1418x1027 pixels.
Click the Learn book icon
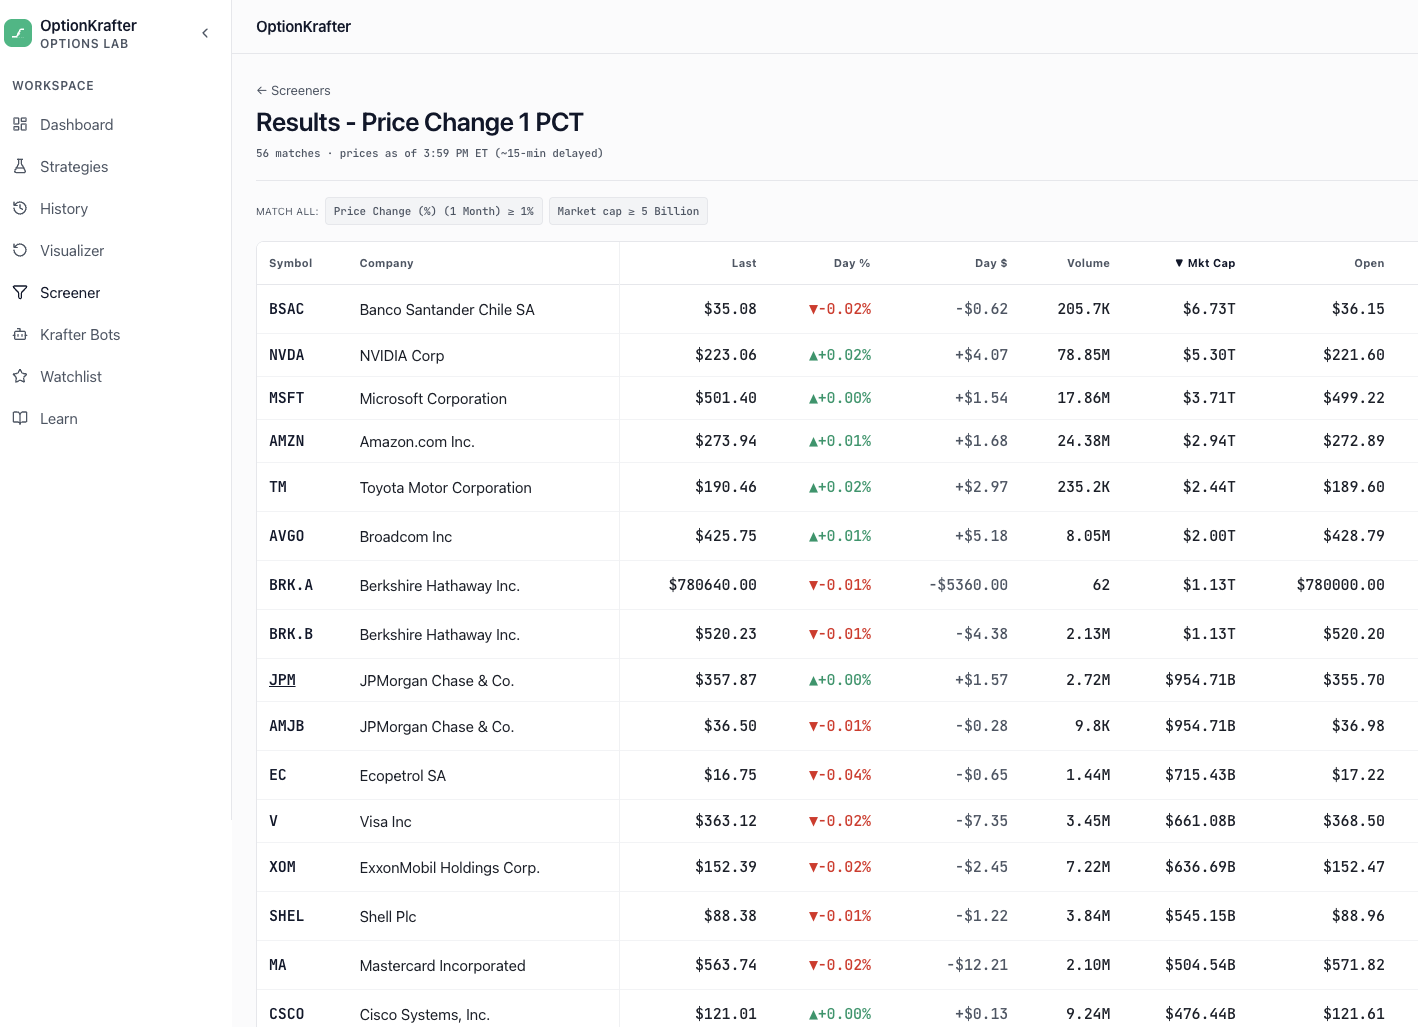click(x=20, y=418)
